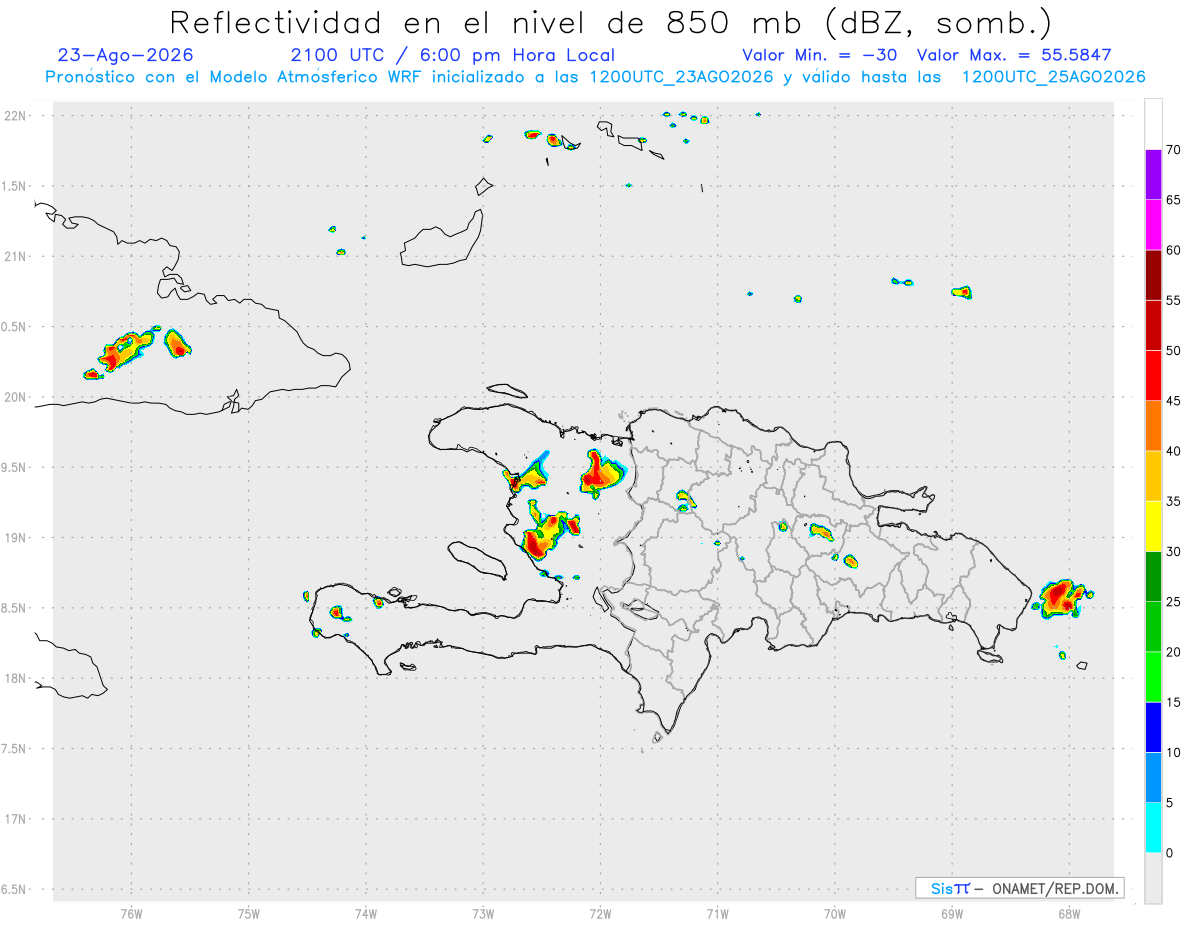Click the "SisTT - ONAMET/REP.DOM." credit box

pyautogui.click(x=1020, y=888)
